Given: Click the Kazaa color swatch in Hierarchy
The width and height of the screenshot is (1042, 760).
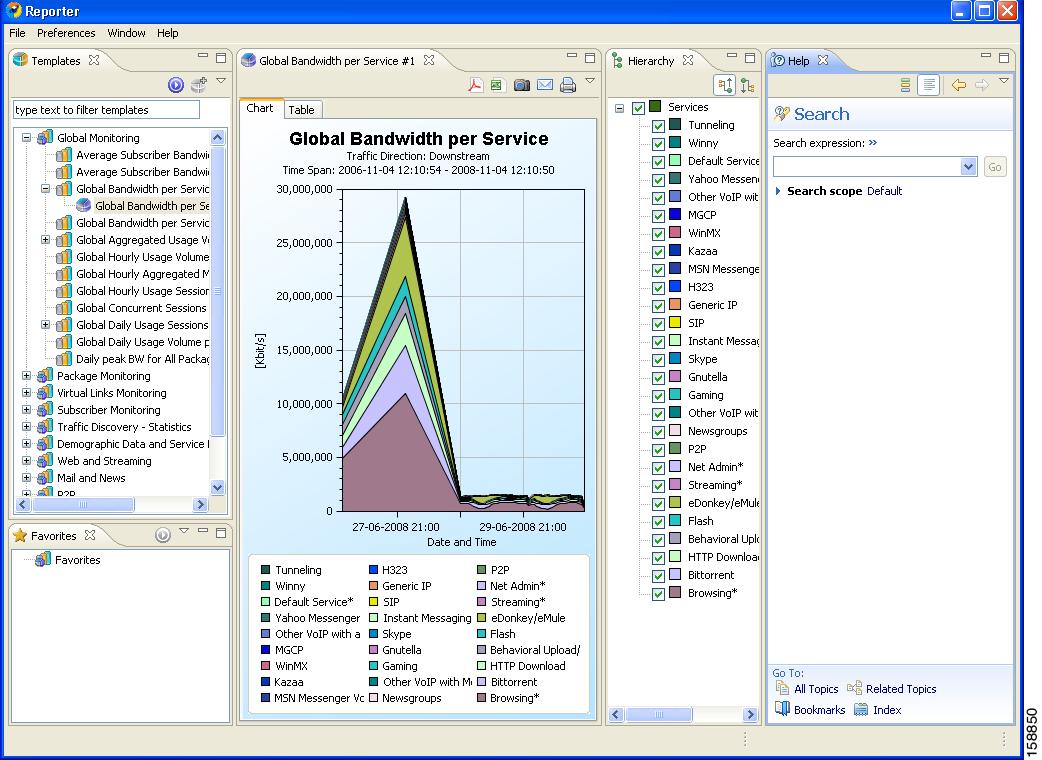Looking at the screenshot, I should 675,251.
